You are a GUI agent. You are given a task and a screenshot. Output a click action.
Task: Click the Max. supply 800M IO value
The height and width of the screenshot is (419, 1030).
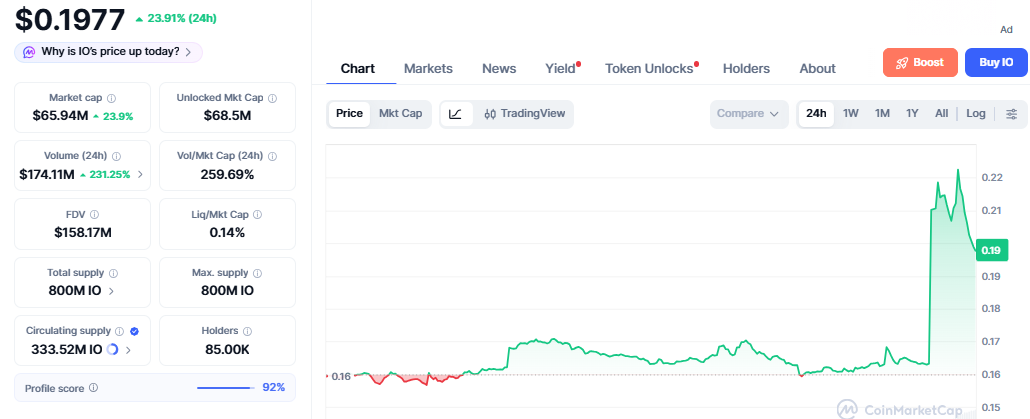[227, 291]
